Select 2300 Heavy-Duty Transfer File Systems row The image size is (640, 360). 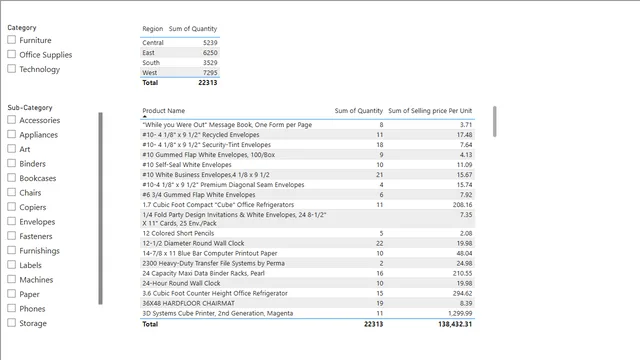pyautogui.click(x=307, y=263)
